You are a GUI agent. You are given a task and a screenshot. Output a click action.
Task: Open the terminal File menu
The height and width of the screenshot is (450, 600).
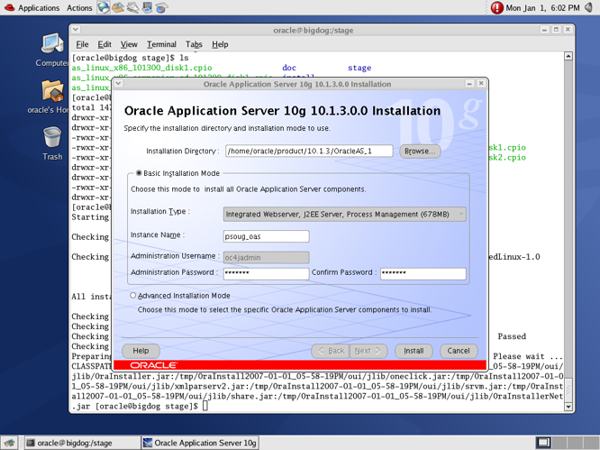[x=82, y=44]
